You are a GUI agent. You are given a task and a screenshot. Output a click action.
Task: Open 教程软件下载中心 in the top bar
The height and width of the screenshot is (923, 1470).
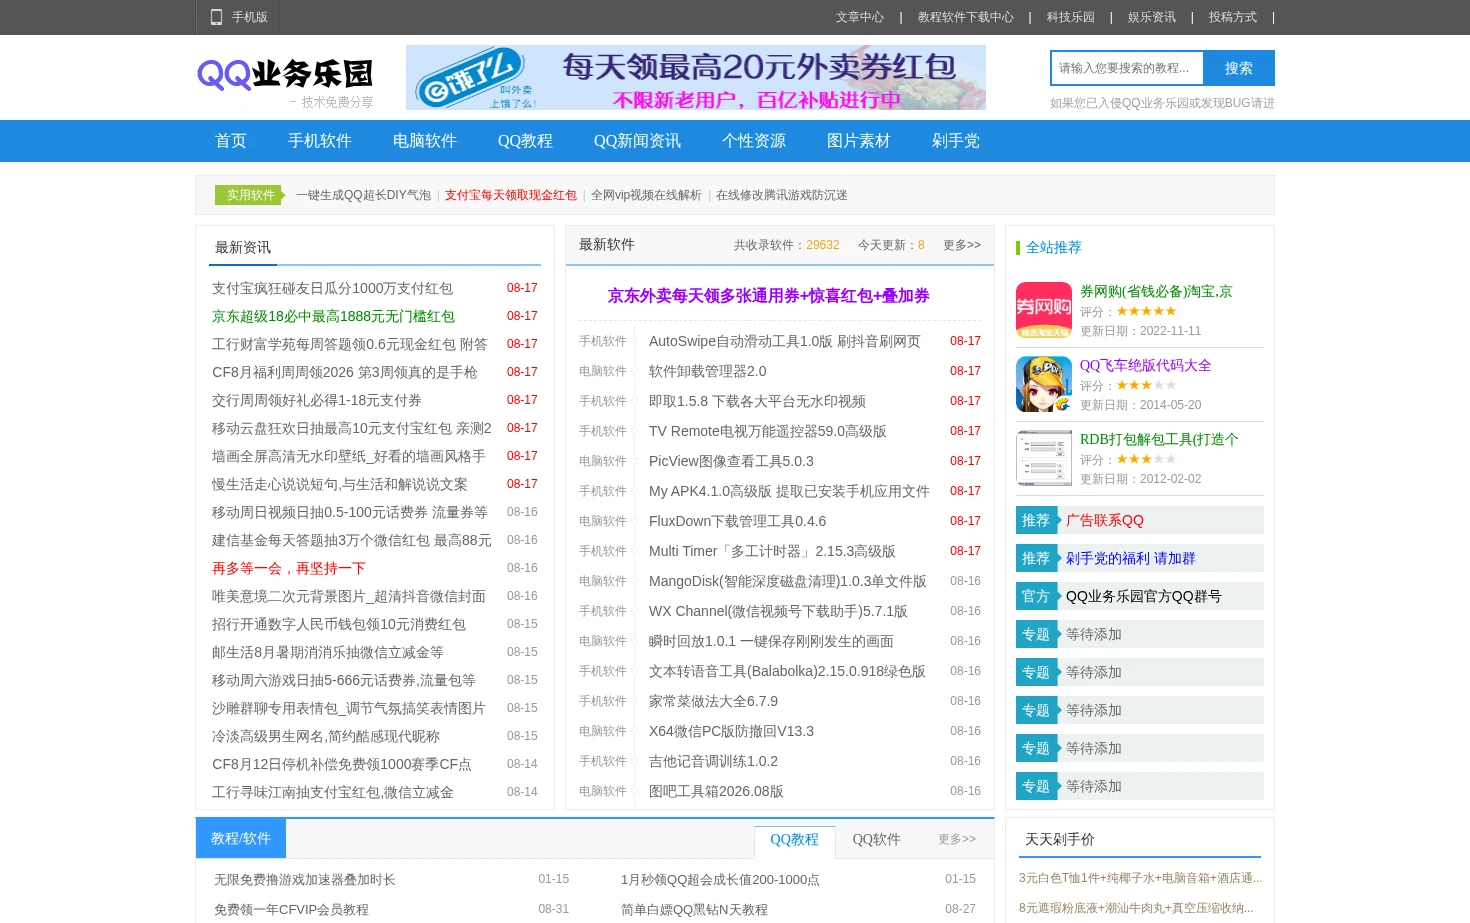[x=966, y=17]
